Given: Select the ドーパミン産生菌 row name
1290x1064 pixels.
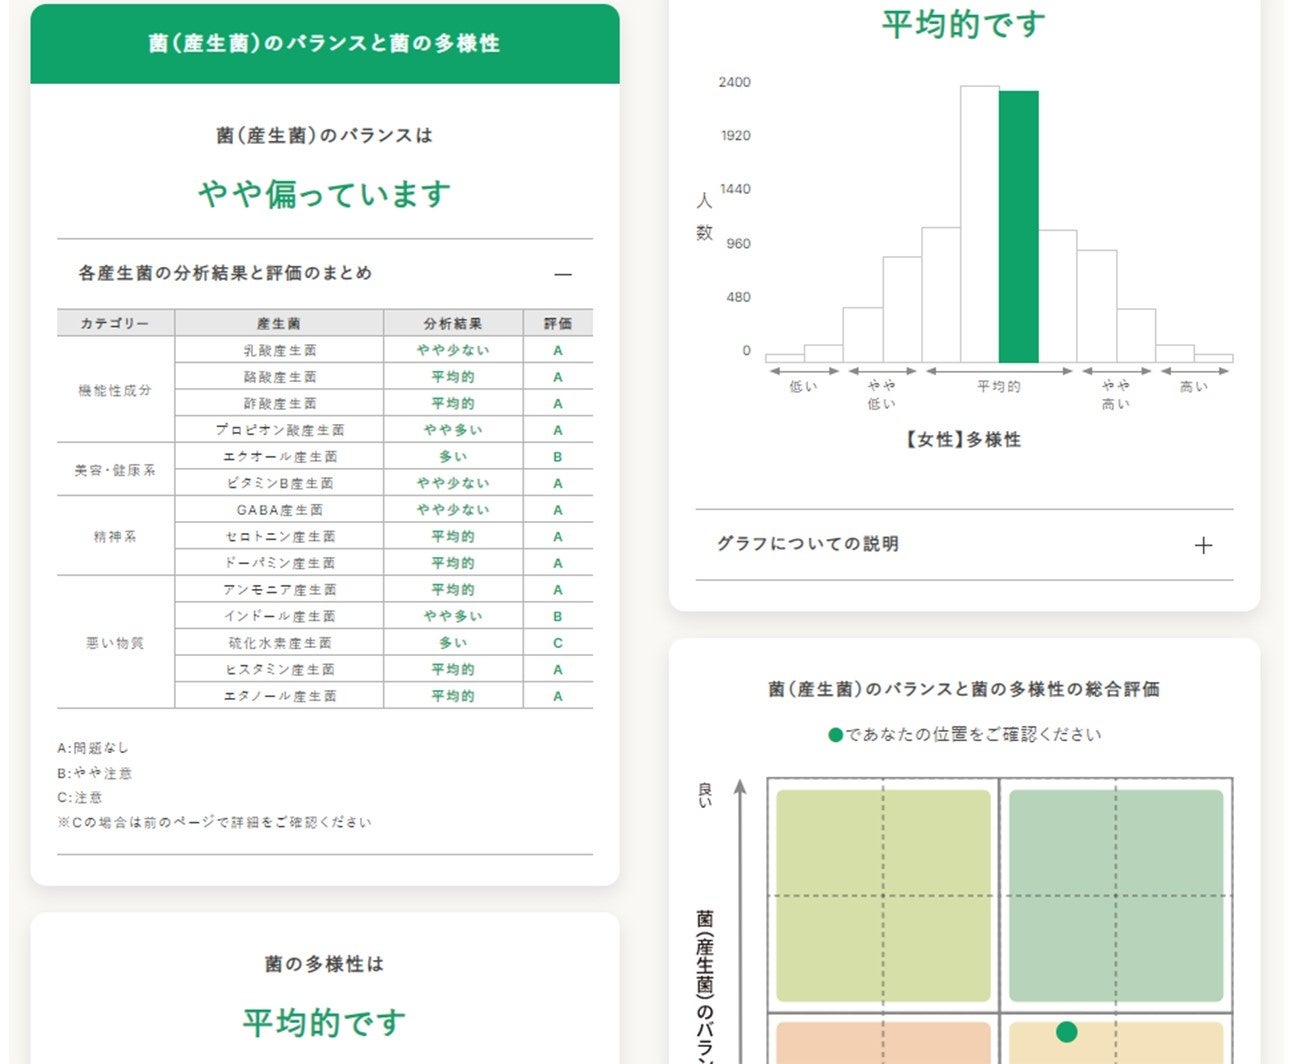Looking at the screenshot, I should [280, 563].
